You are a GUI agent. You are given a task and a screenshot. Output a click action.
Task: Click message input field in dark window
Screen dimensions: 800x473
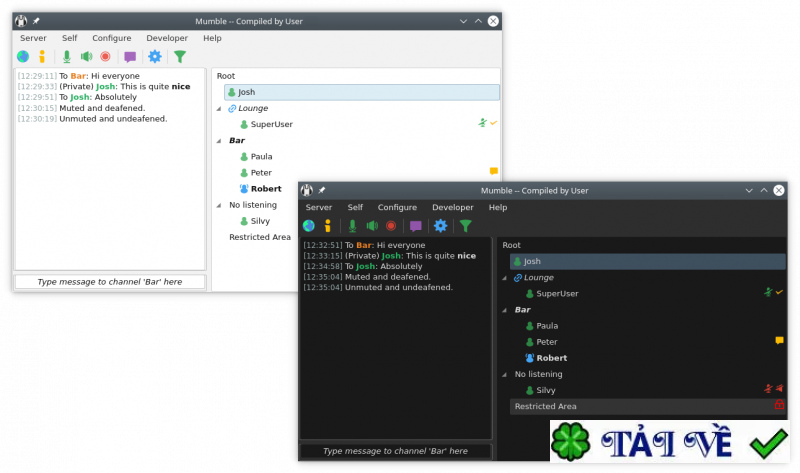click(x=396, y=451)
